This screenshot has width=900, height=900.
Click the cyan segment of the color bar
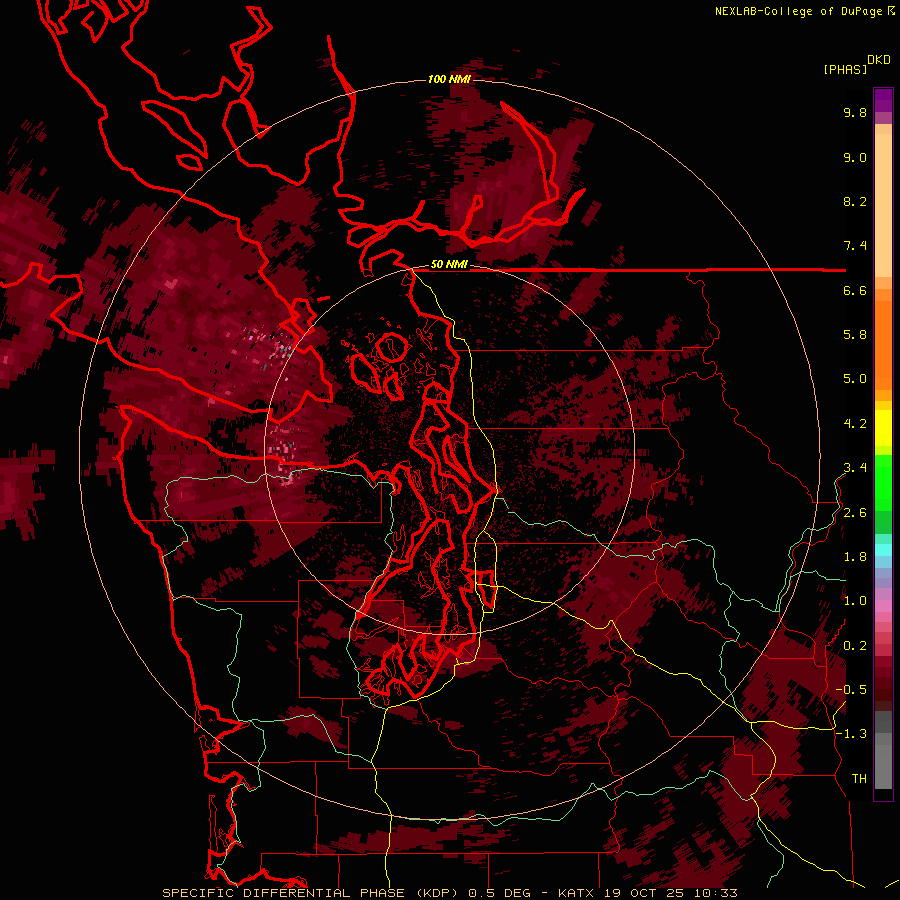point(883,550)
